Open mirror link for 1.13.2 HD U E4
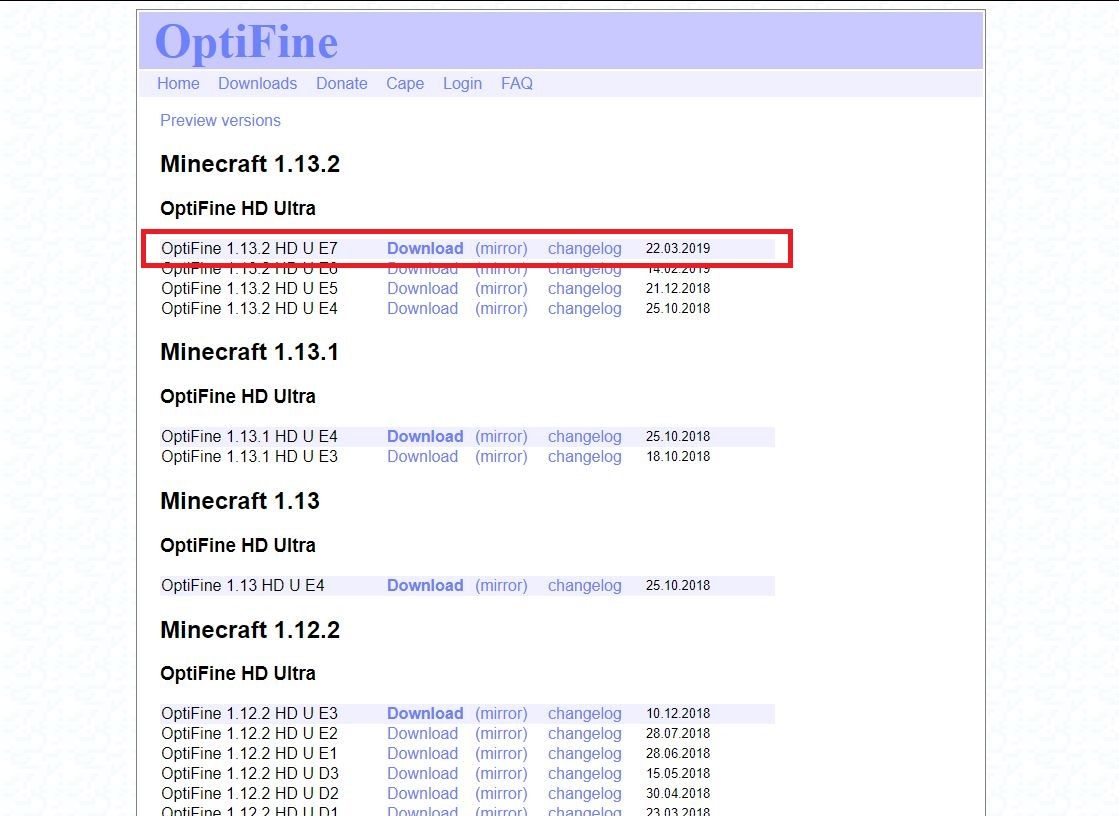Viewport: 1119px width, 816px height. (502, 308)
